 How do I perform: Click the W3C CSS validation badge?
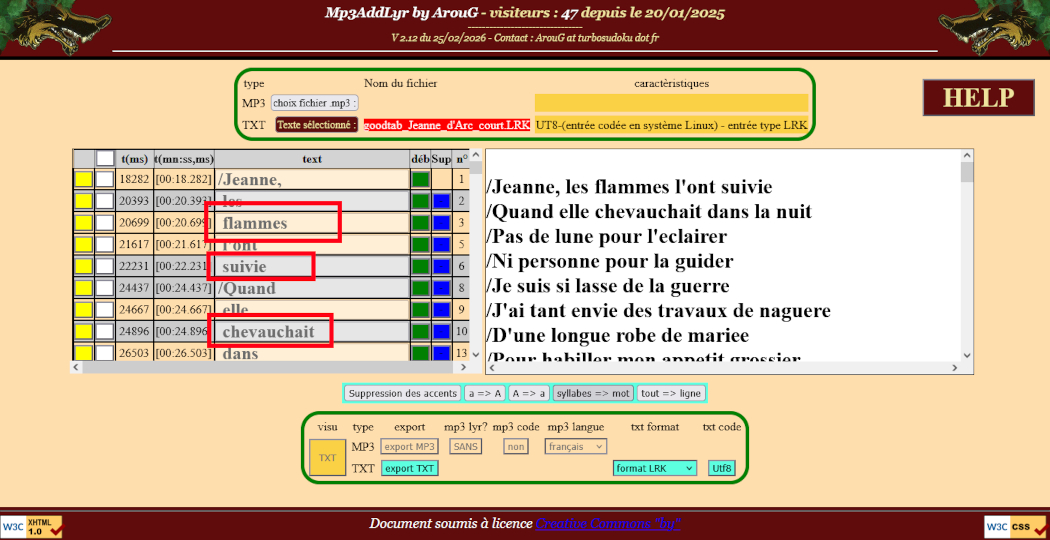pos(1016,526)
